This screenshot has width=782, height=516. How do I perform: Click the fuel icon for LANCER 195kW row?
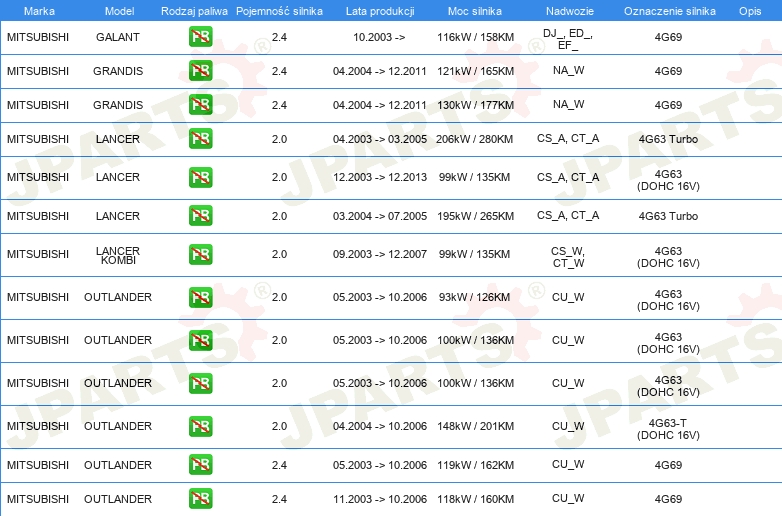pyautogui.click(x=200, y=216)
